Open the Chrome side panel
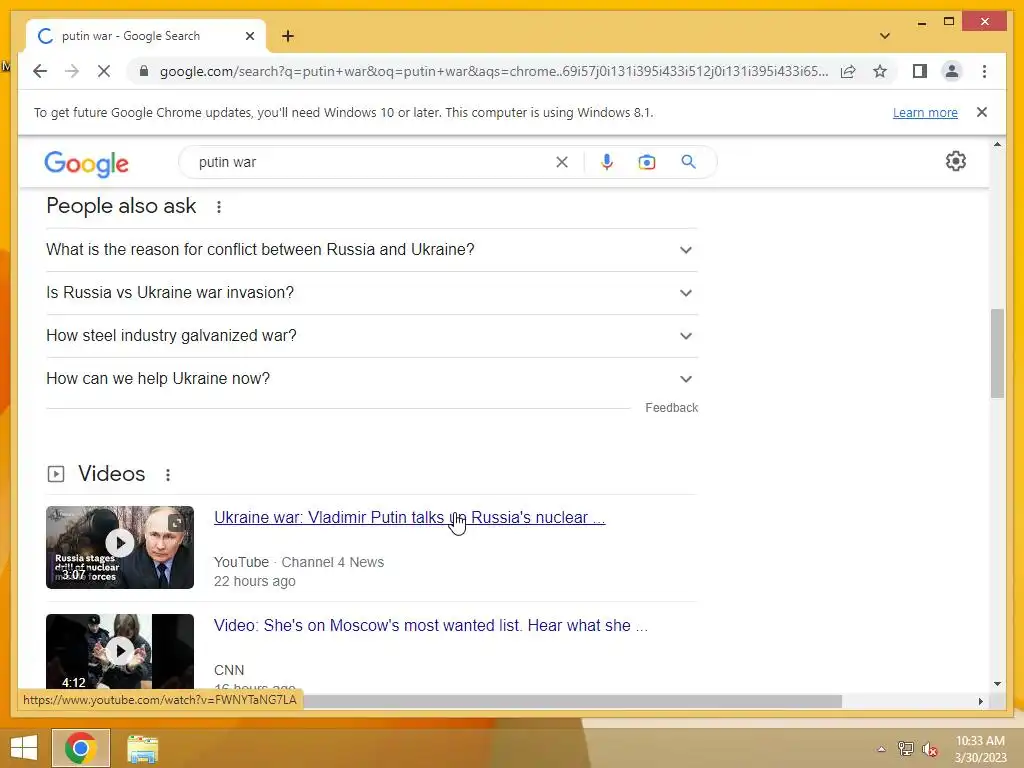Image resolution: width=1024 pixels, height=768 pixels. coord(920,71)
